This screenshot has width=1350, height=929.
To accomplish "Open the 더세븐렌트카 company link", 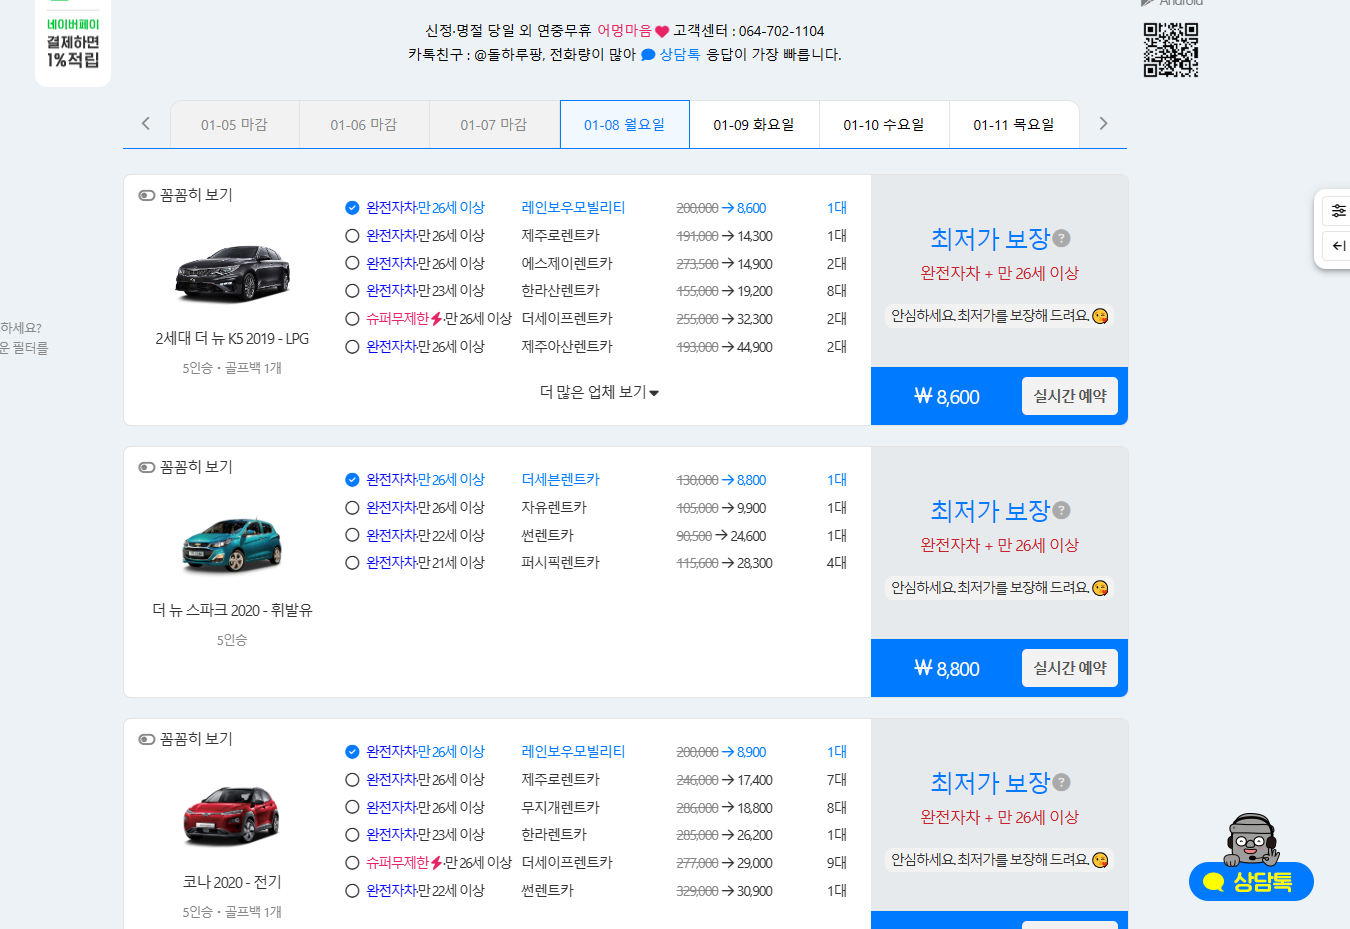I will 560,479.
